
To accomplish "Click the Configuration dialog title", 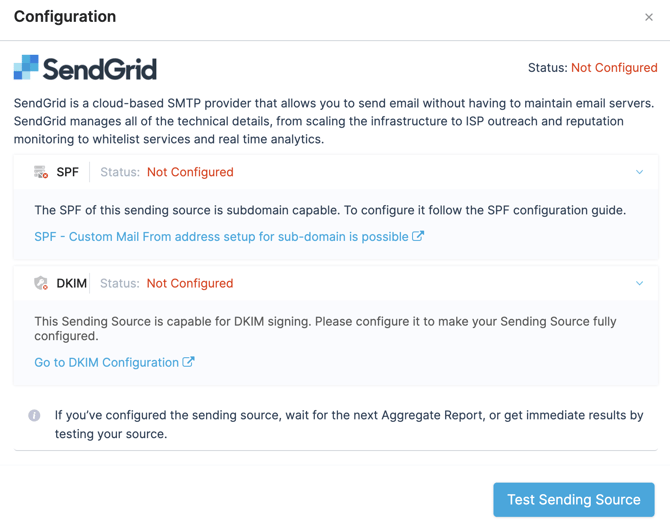I will [x=65, y=17].
